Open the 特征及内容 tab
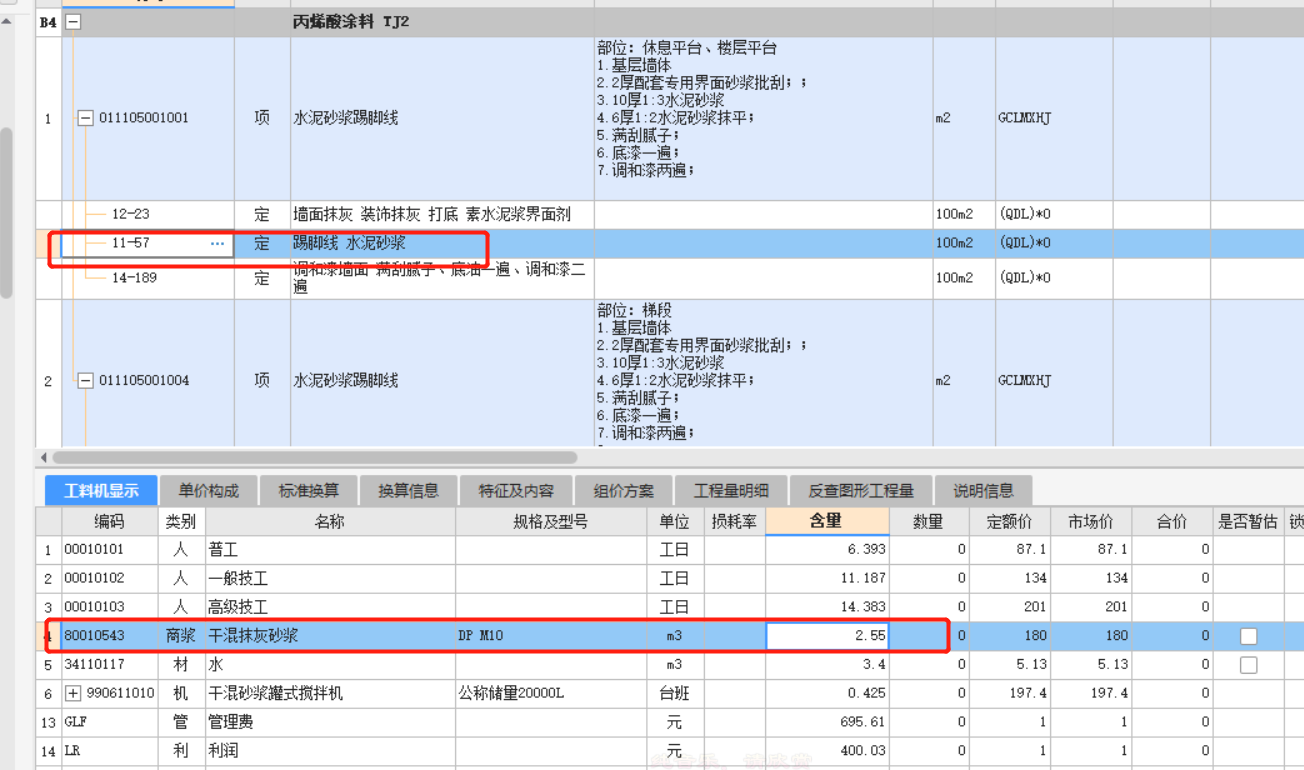This screenshot has height=770, width=1304. (516, 491)
